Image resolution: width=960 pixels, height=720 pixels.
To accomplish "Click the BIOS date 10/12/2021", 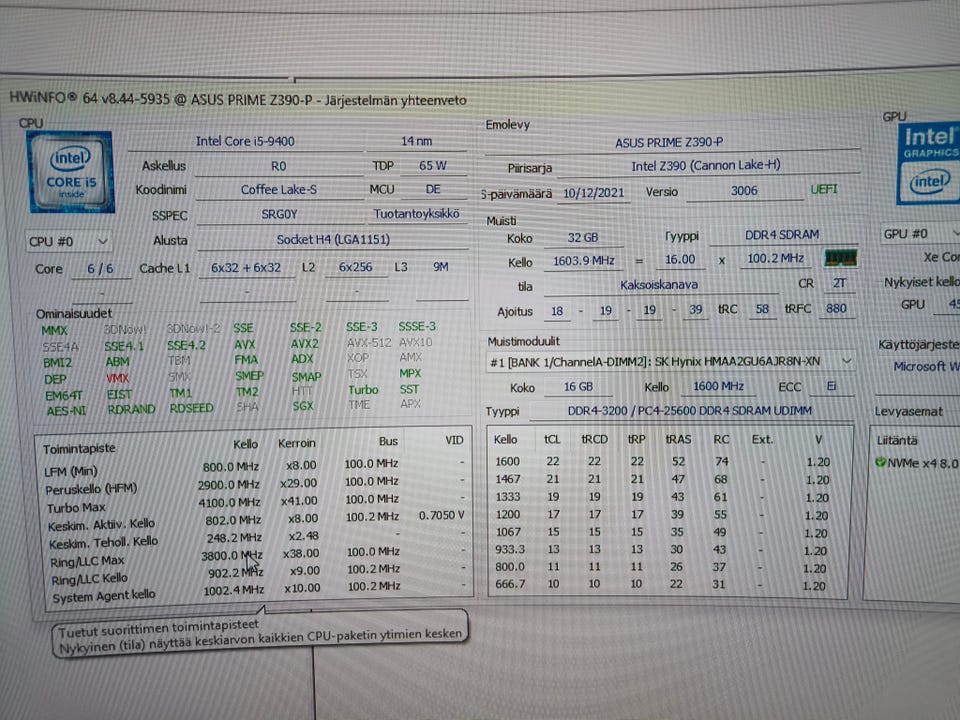I will click(593, 193).
